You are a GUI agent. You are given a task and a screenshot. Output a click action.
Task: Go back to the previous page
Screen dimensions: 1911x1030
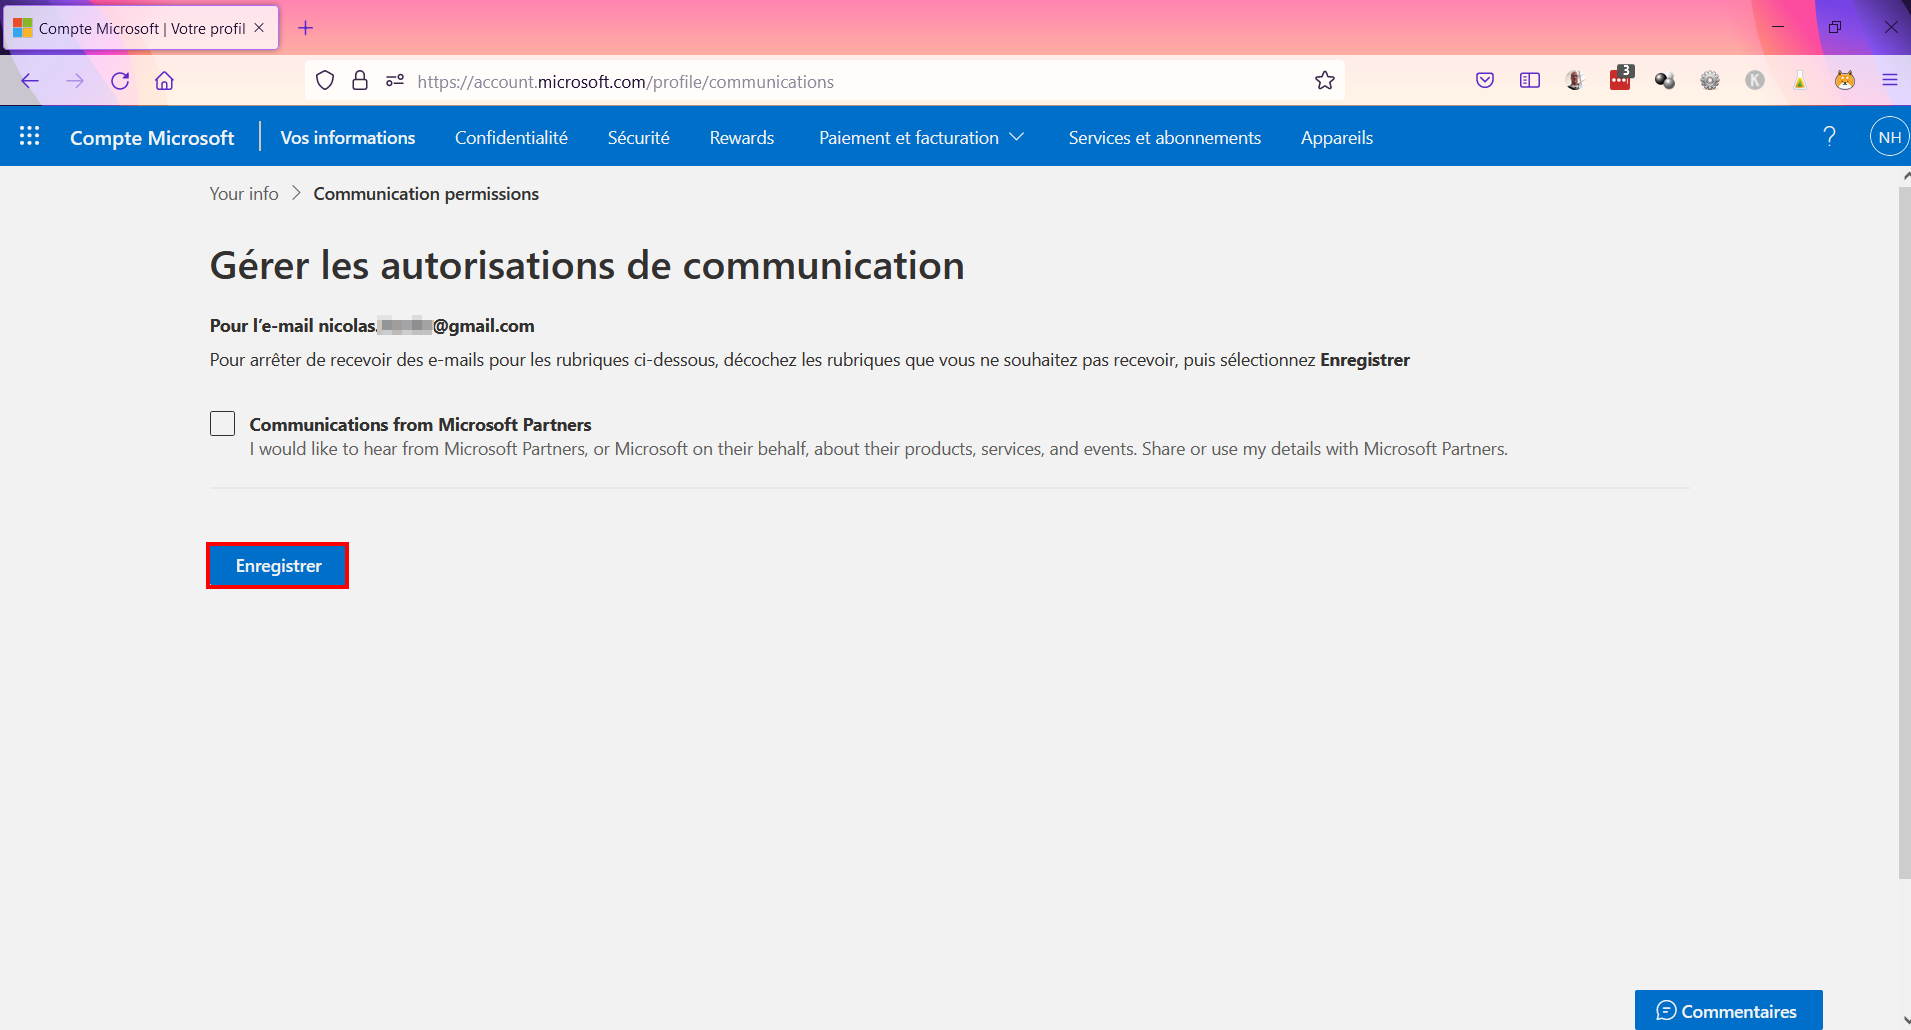(x=30, y=81)
